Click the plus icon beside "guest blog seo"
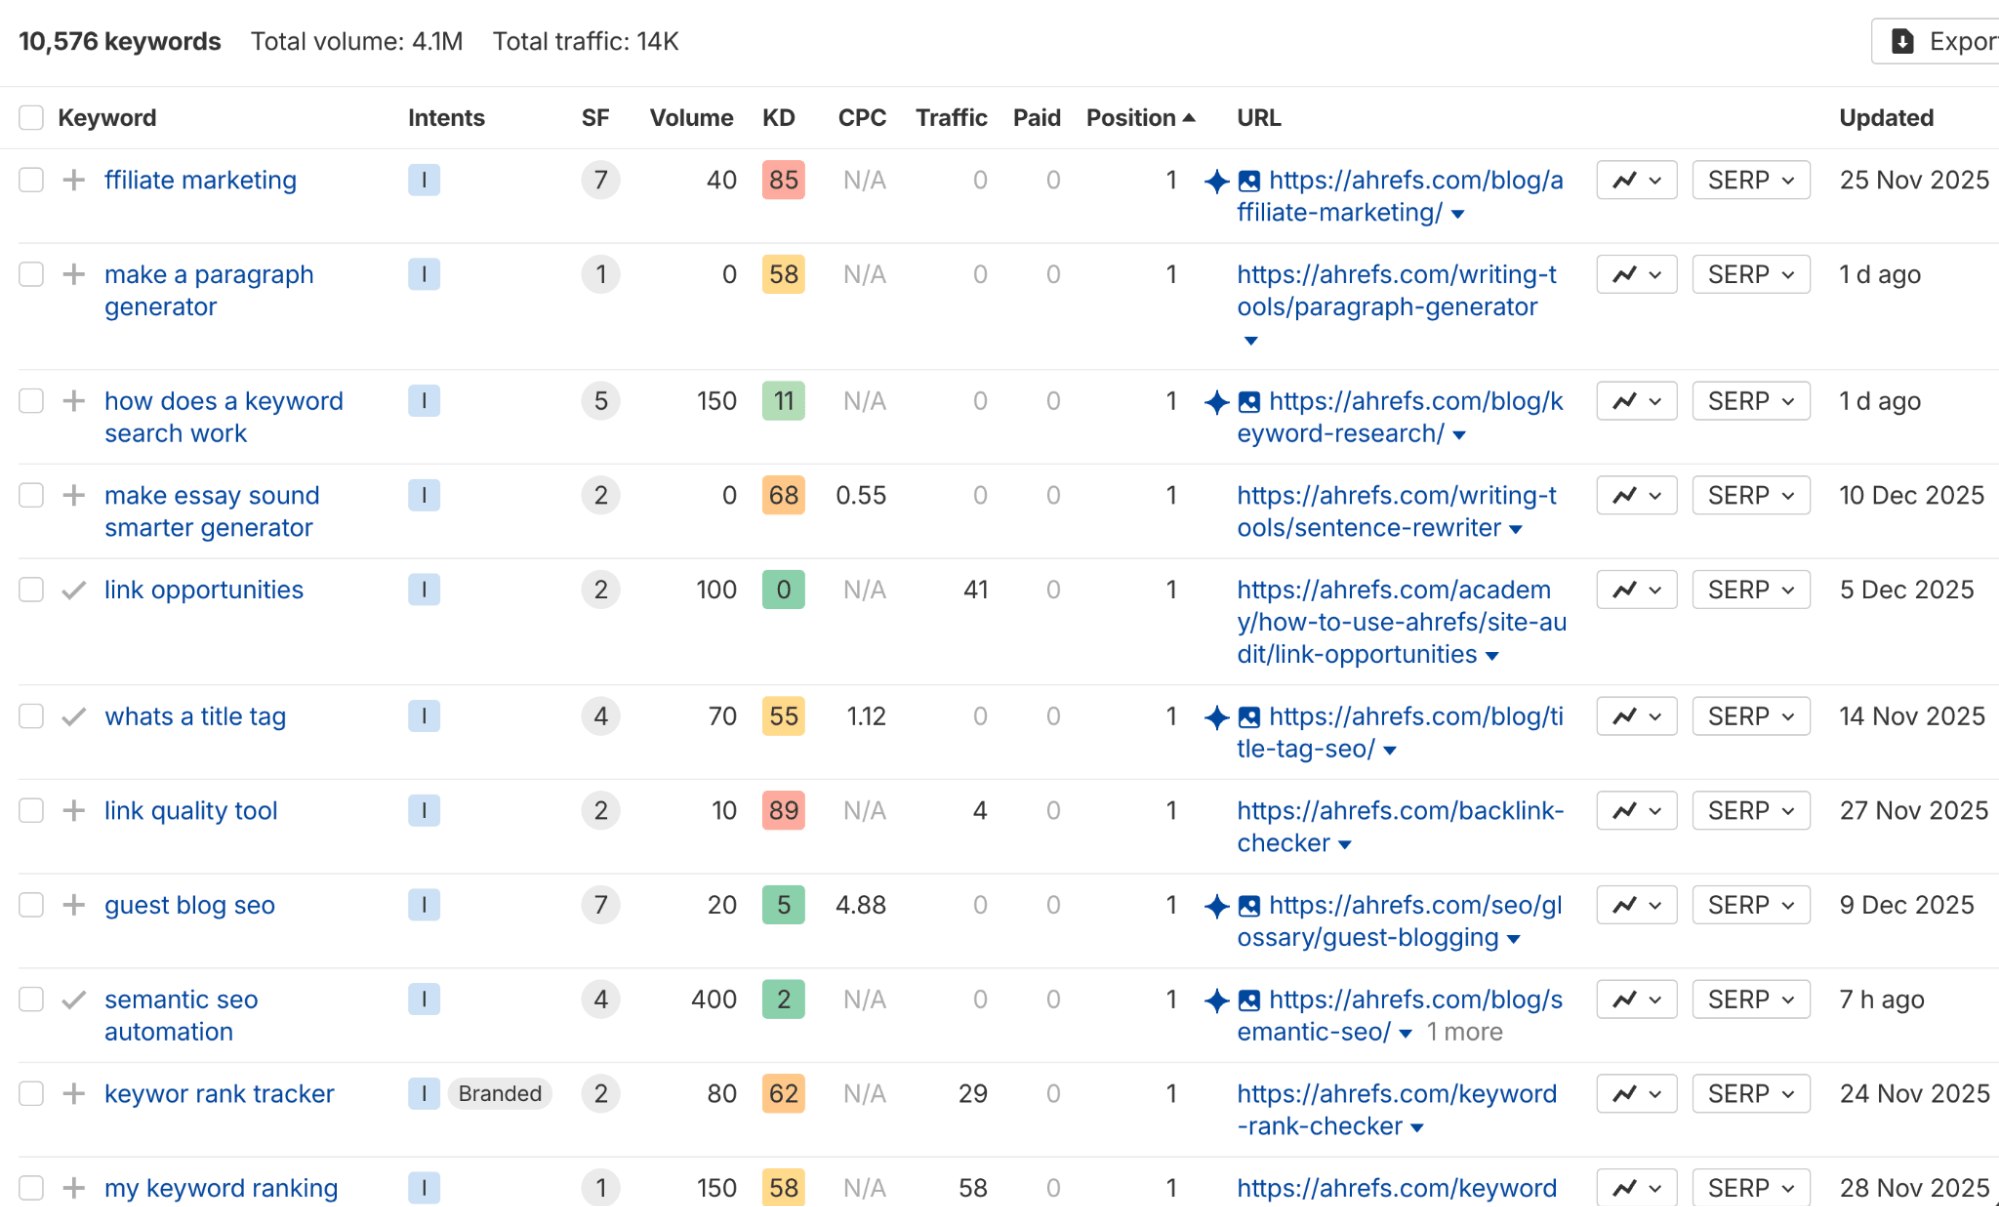The height and width of the screenshot is (1207, 1999). [x=73, y=905]
